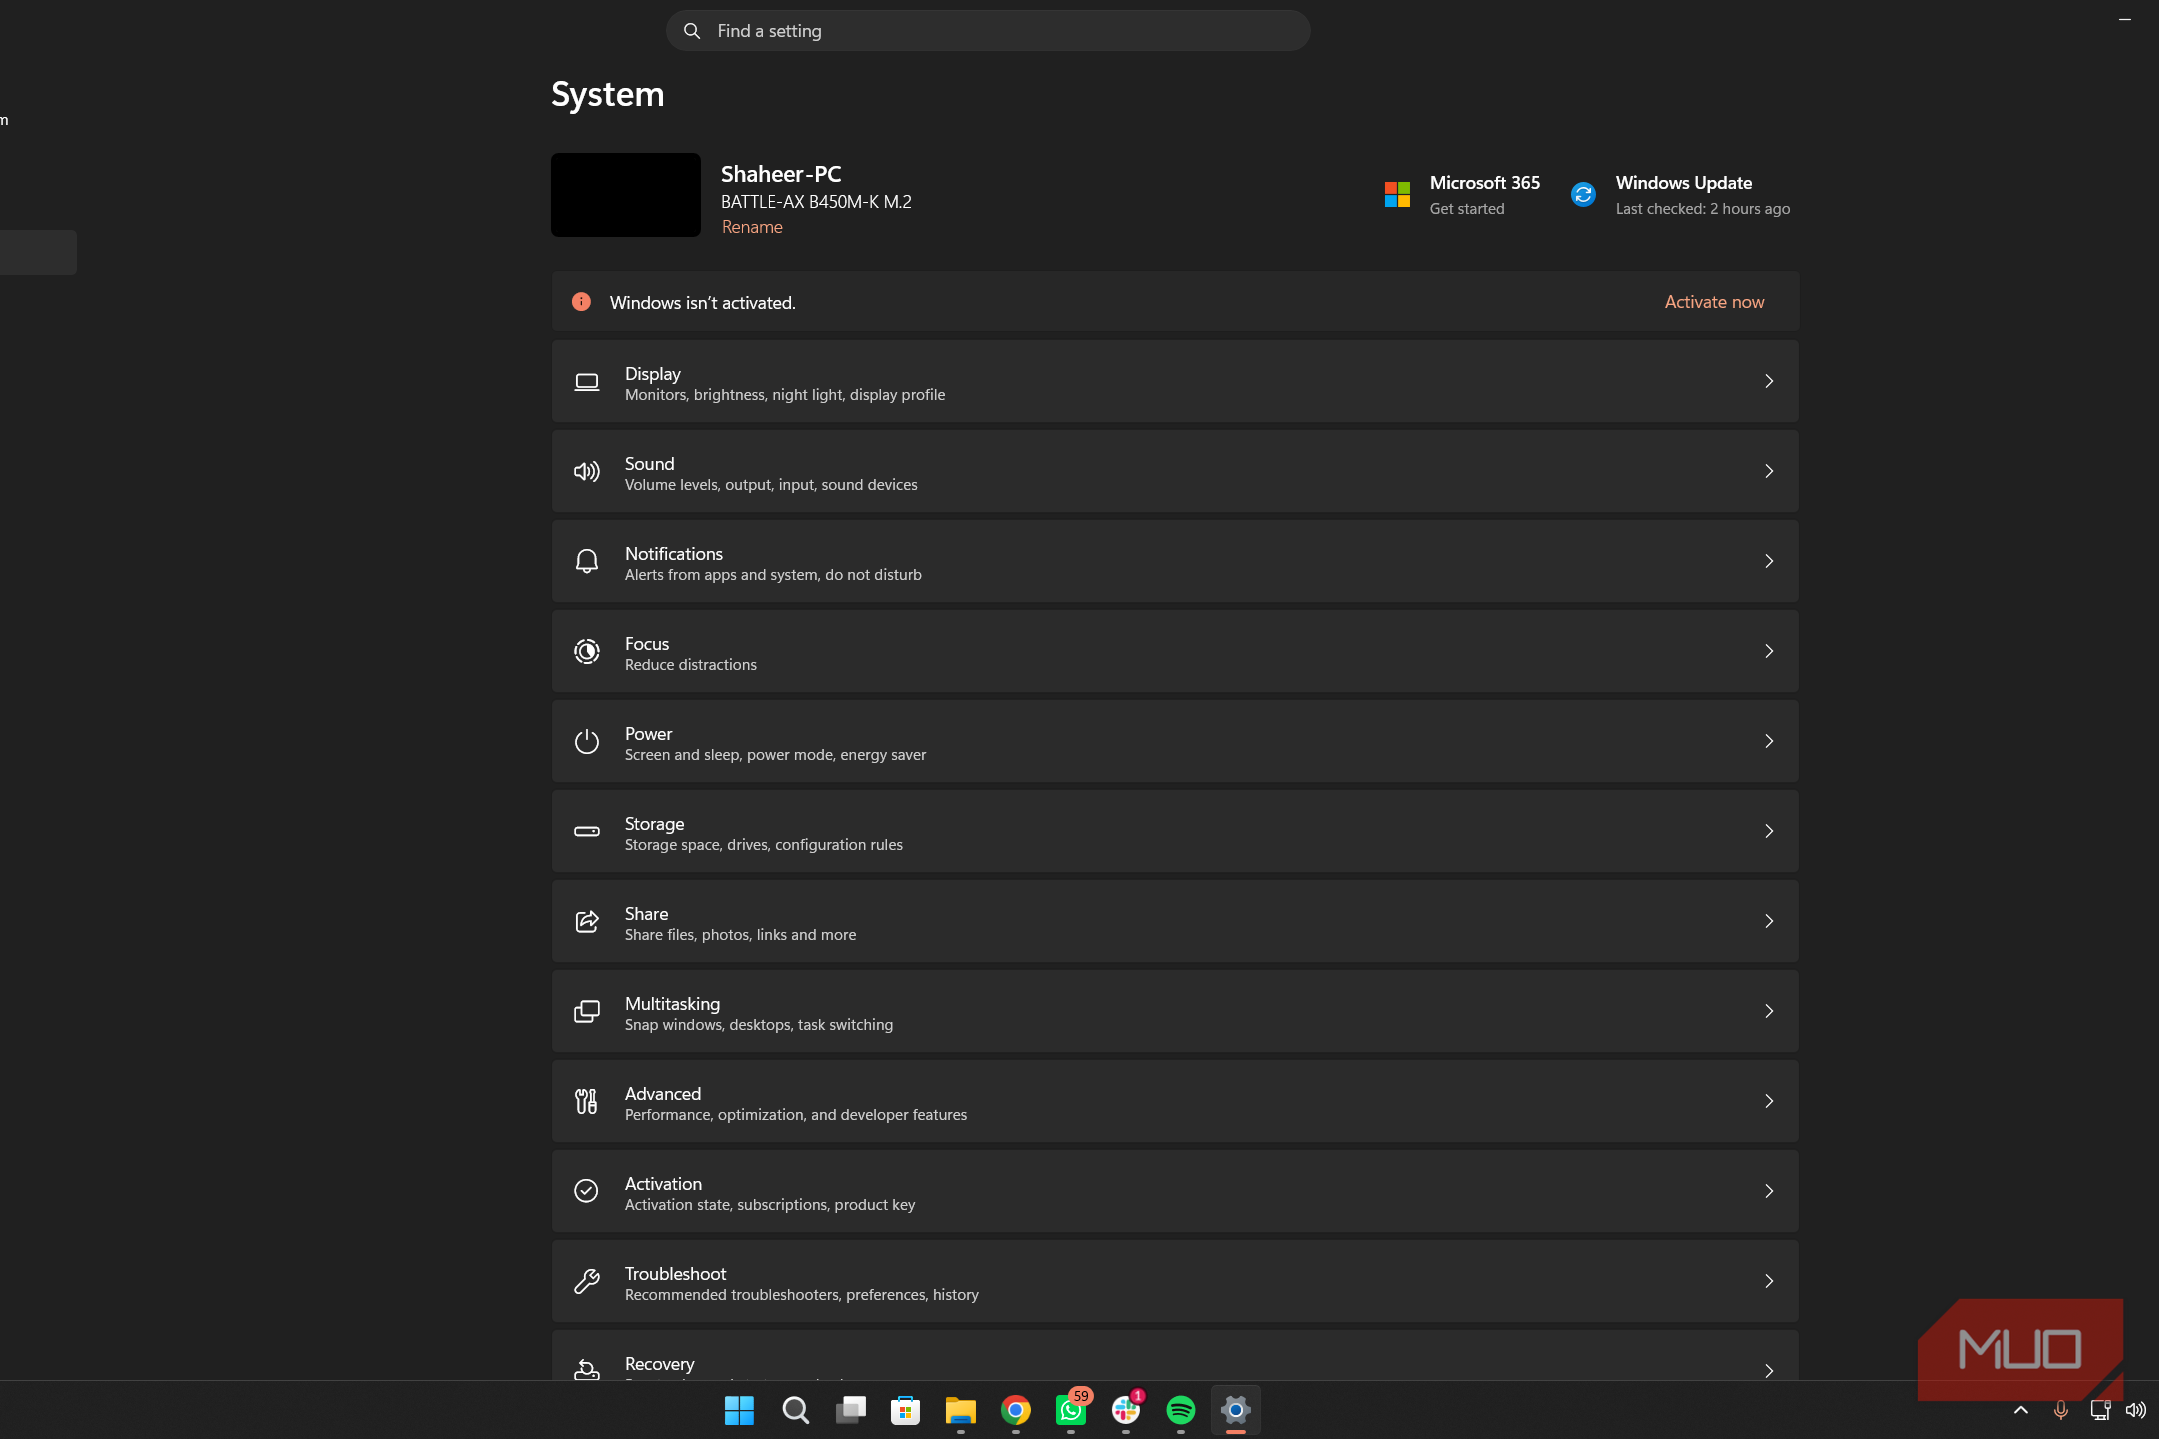
Task: Click the Display laptop icon
Action: point(587,382)
